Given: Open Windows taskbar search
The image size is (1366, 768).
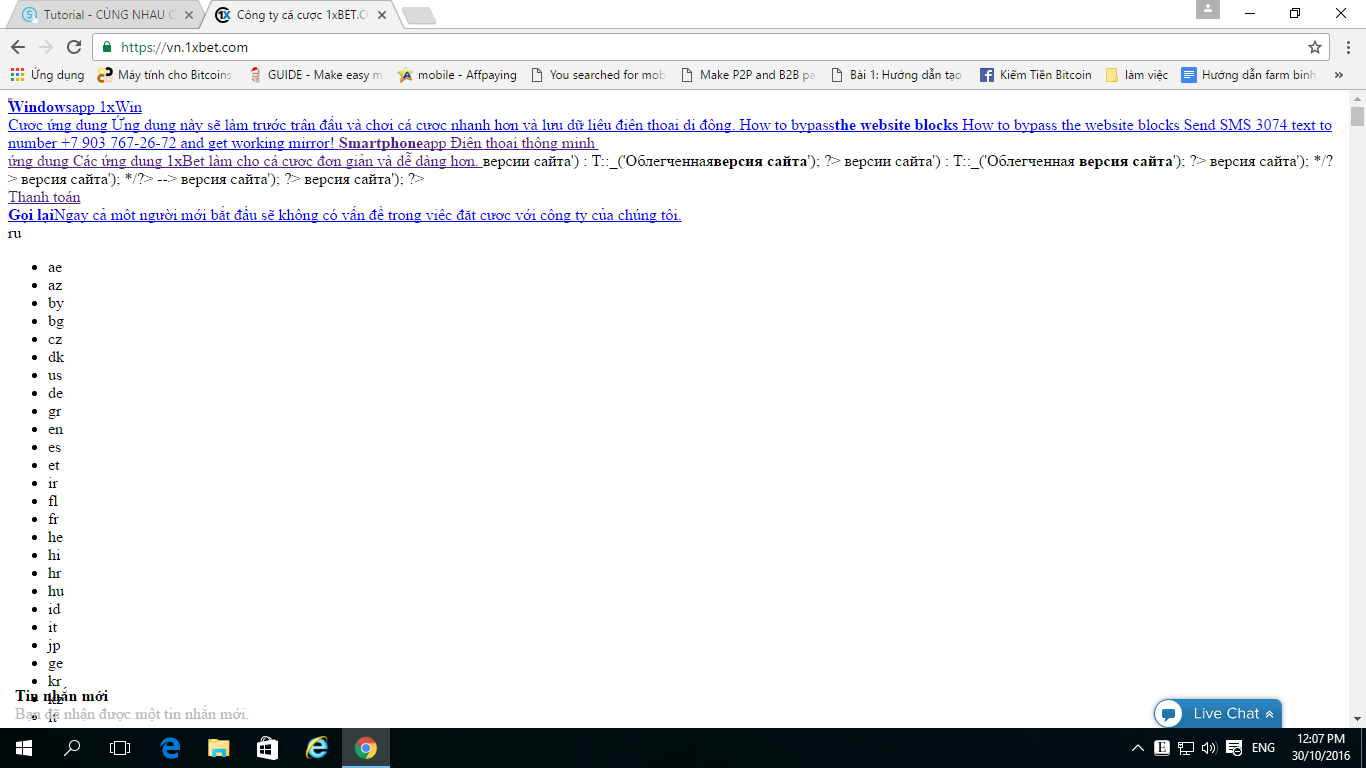Looking at the screenshot, I should click(x=72, y=748).
